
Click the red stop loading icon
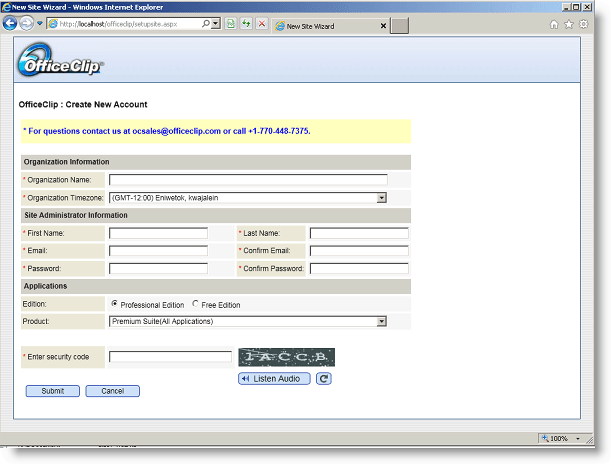[x=262, y=24]
